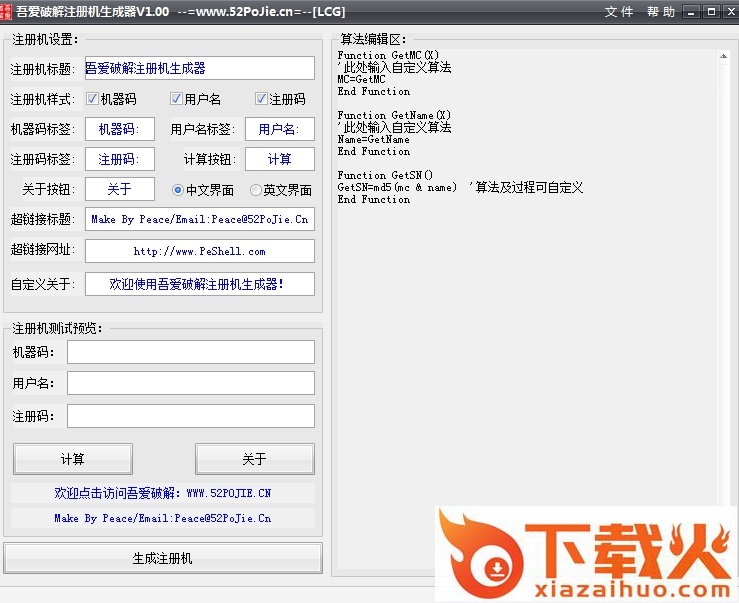
Task: Click the app icon in the title bar
Action: point(8,11)
